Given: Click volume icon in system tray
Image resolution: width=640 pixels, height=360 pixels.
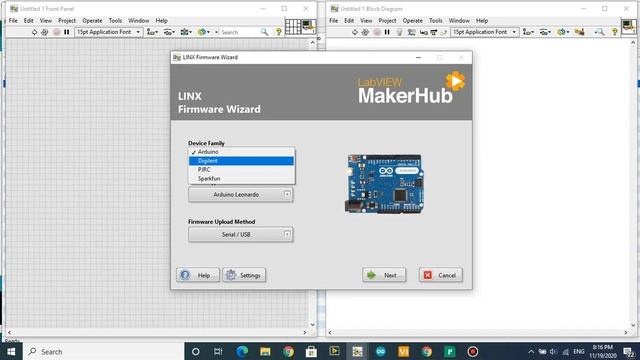Looking at the screenshot, I should pyautogui.click(x=553, y=351).
